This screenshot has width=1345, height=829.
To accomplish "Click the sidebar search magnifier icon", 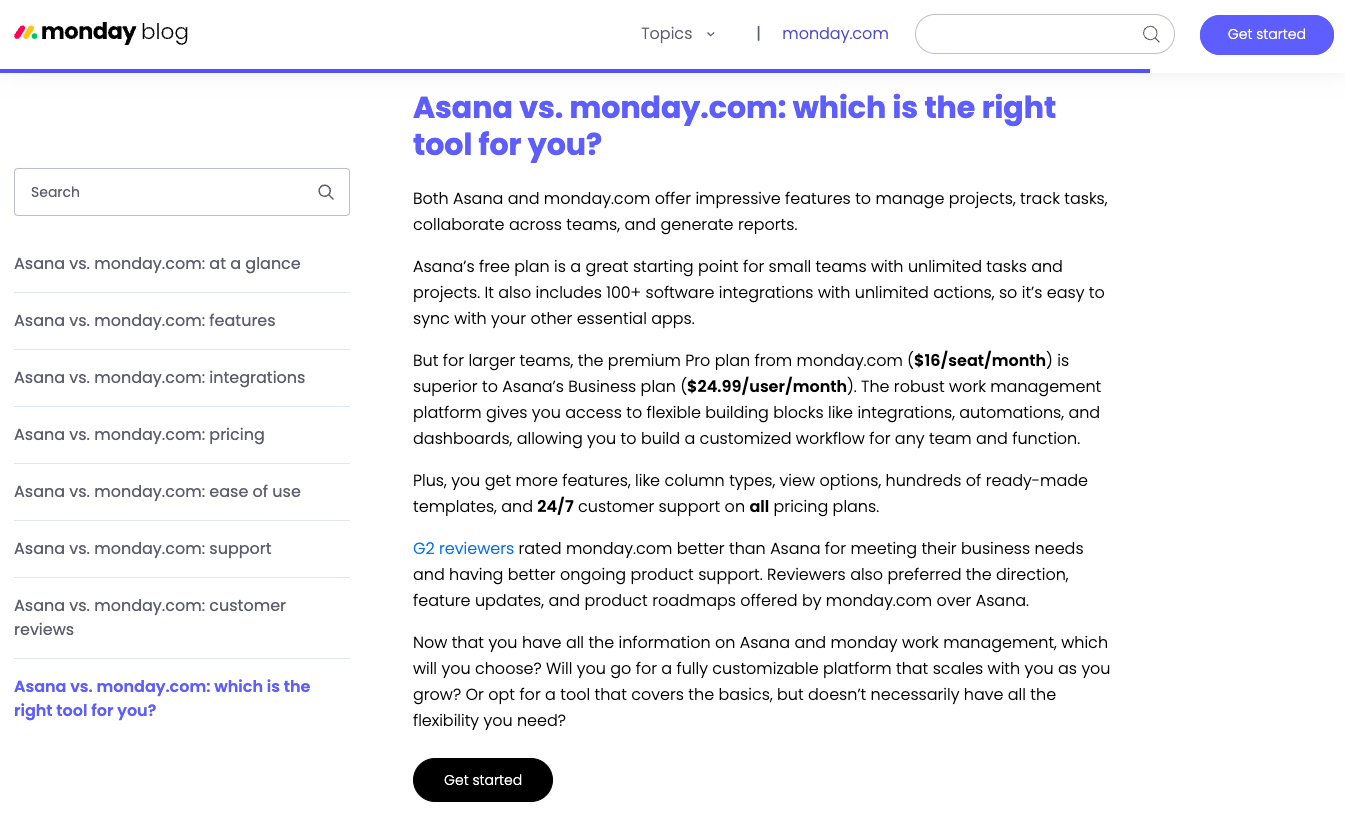I will pos(326,192).
